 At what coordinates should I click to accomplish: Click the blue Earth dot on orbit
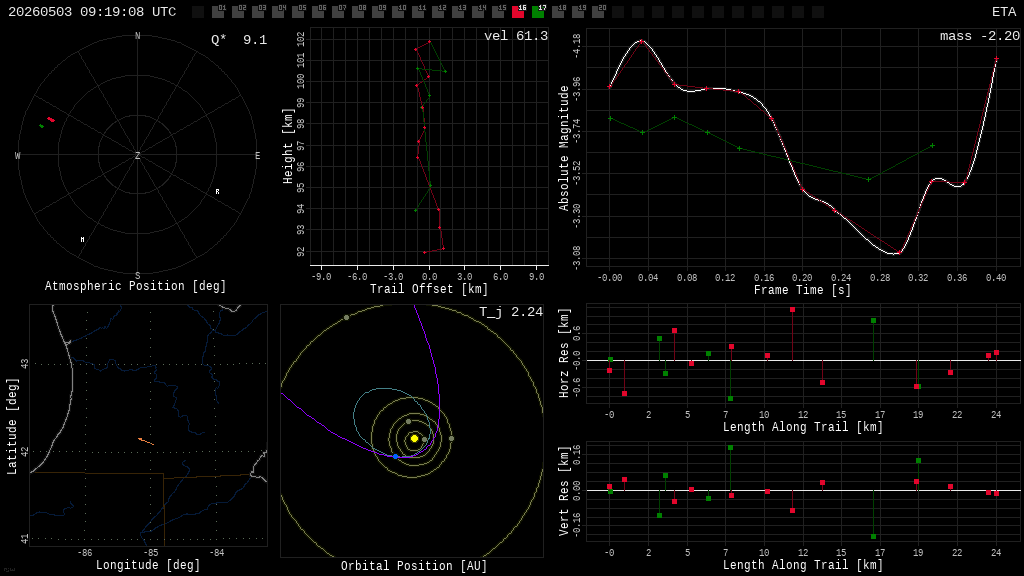pyautogui.click(x=396, y=456)
